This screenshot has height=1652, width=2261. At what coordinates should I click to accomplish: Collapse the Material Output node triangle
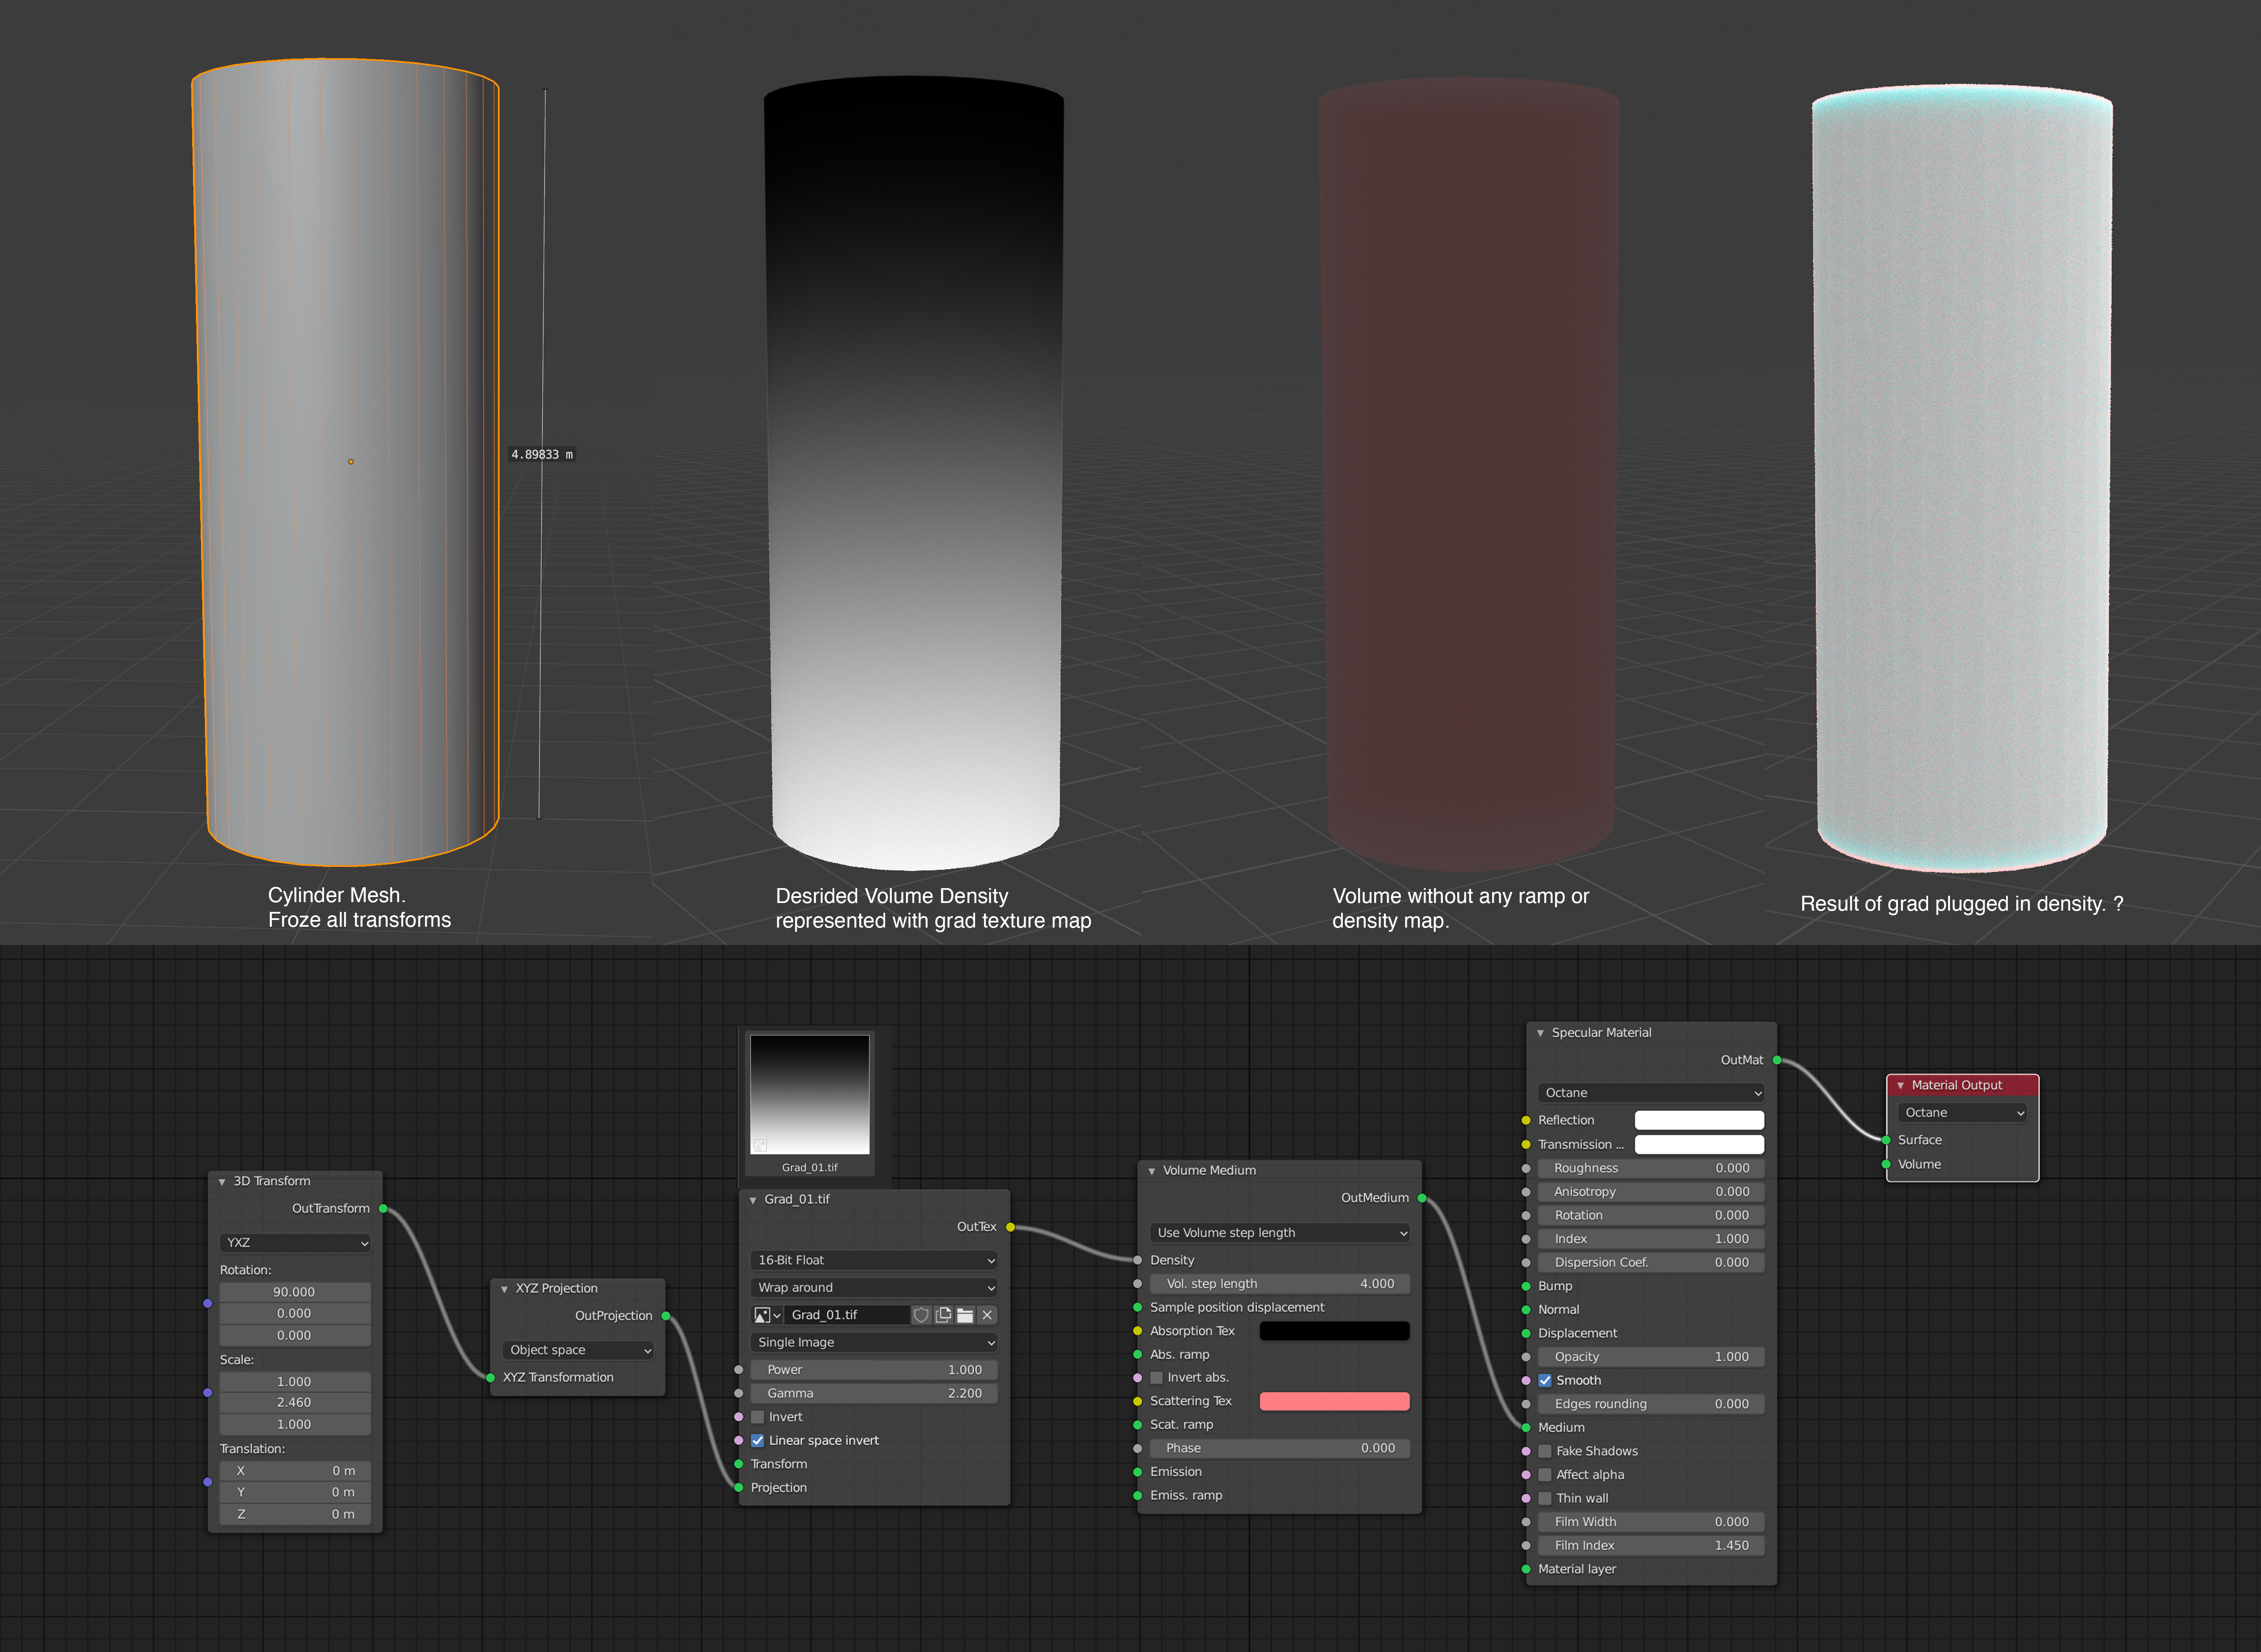pyautogui.click(x=1900, y=1085)
